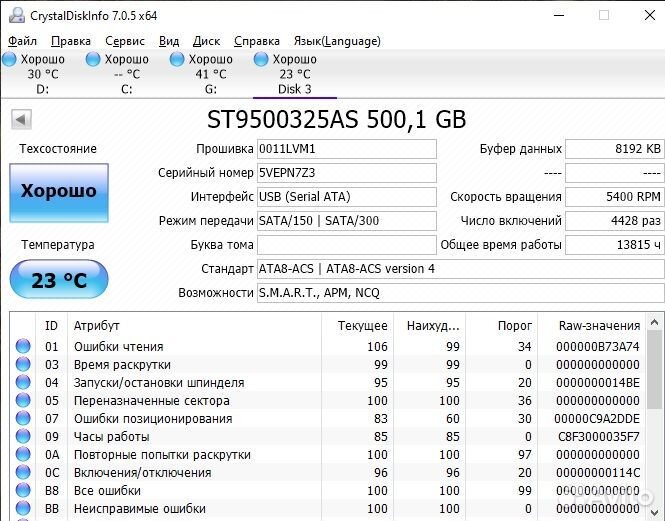The image size is (665, 521).
Task: Open the Вид menu
Action: tap(169, 41)
